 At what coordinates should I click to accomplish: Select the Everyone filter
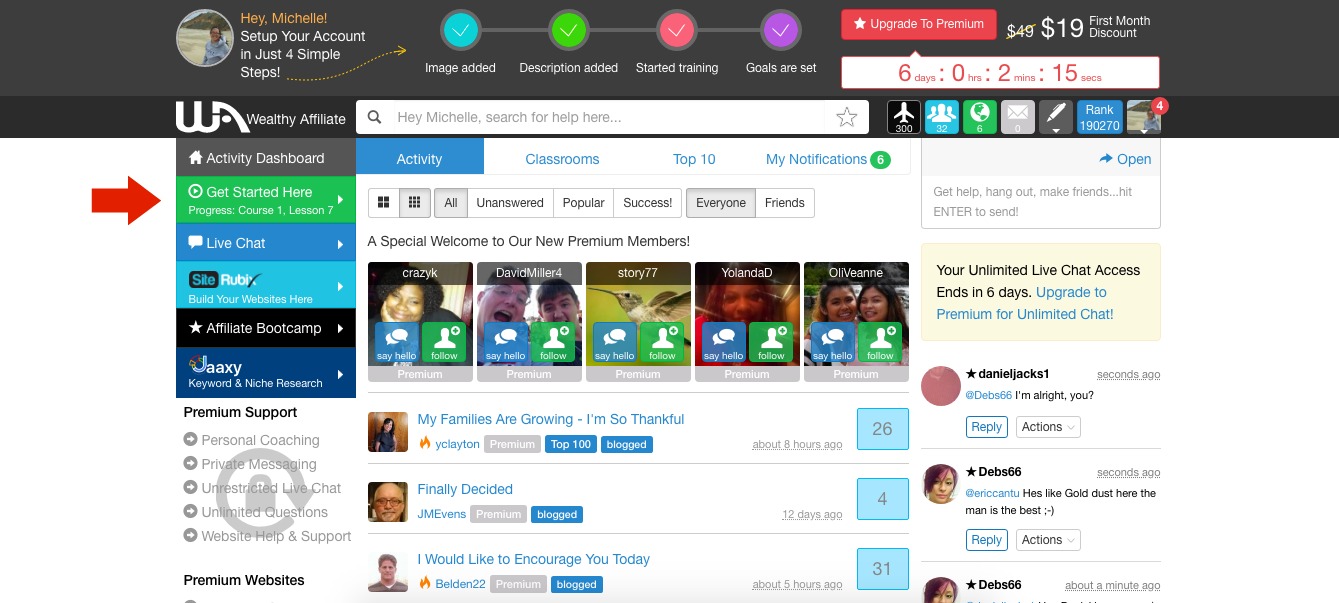click(x=721, y=203)
